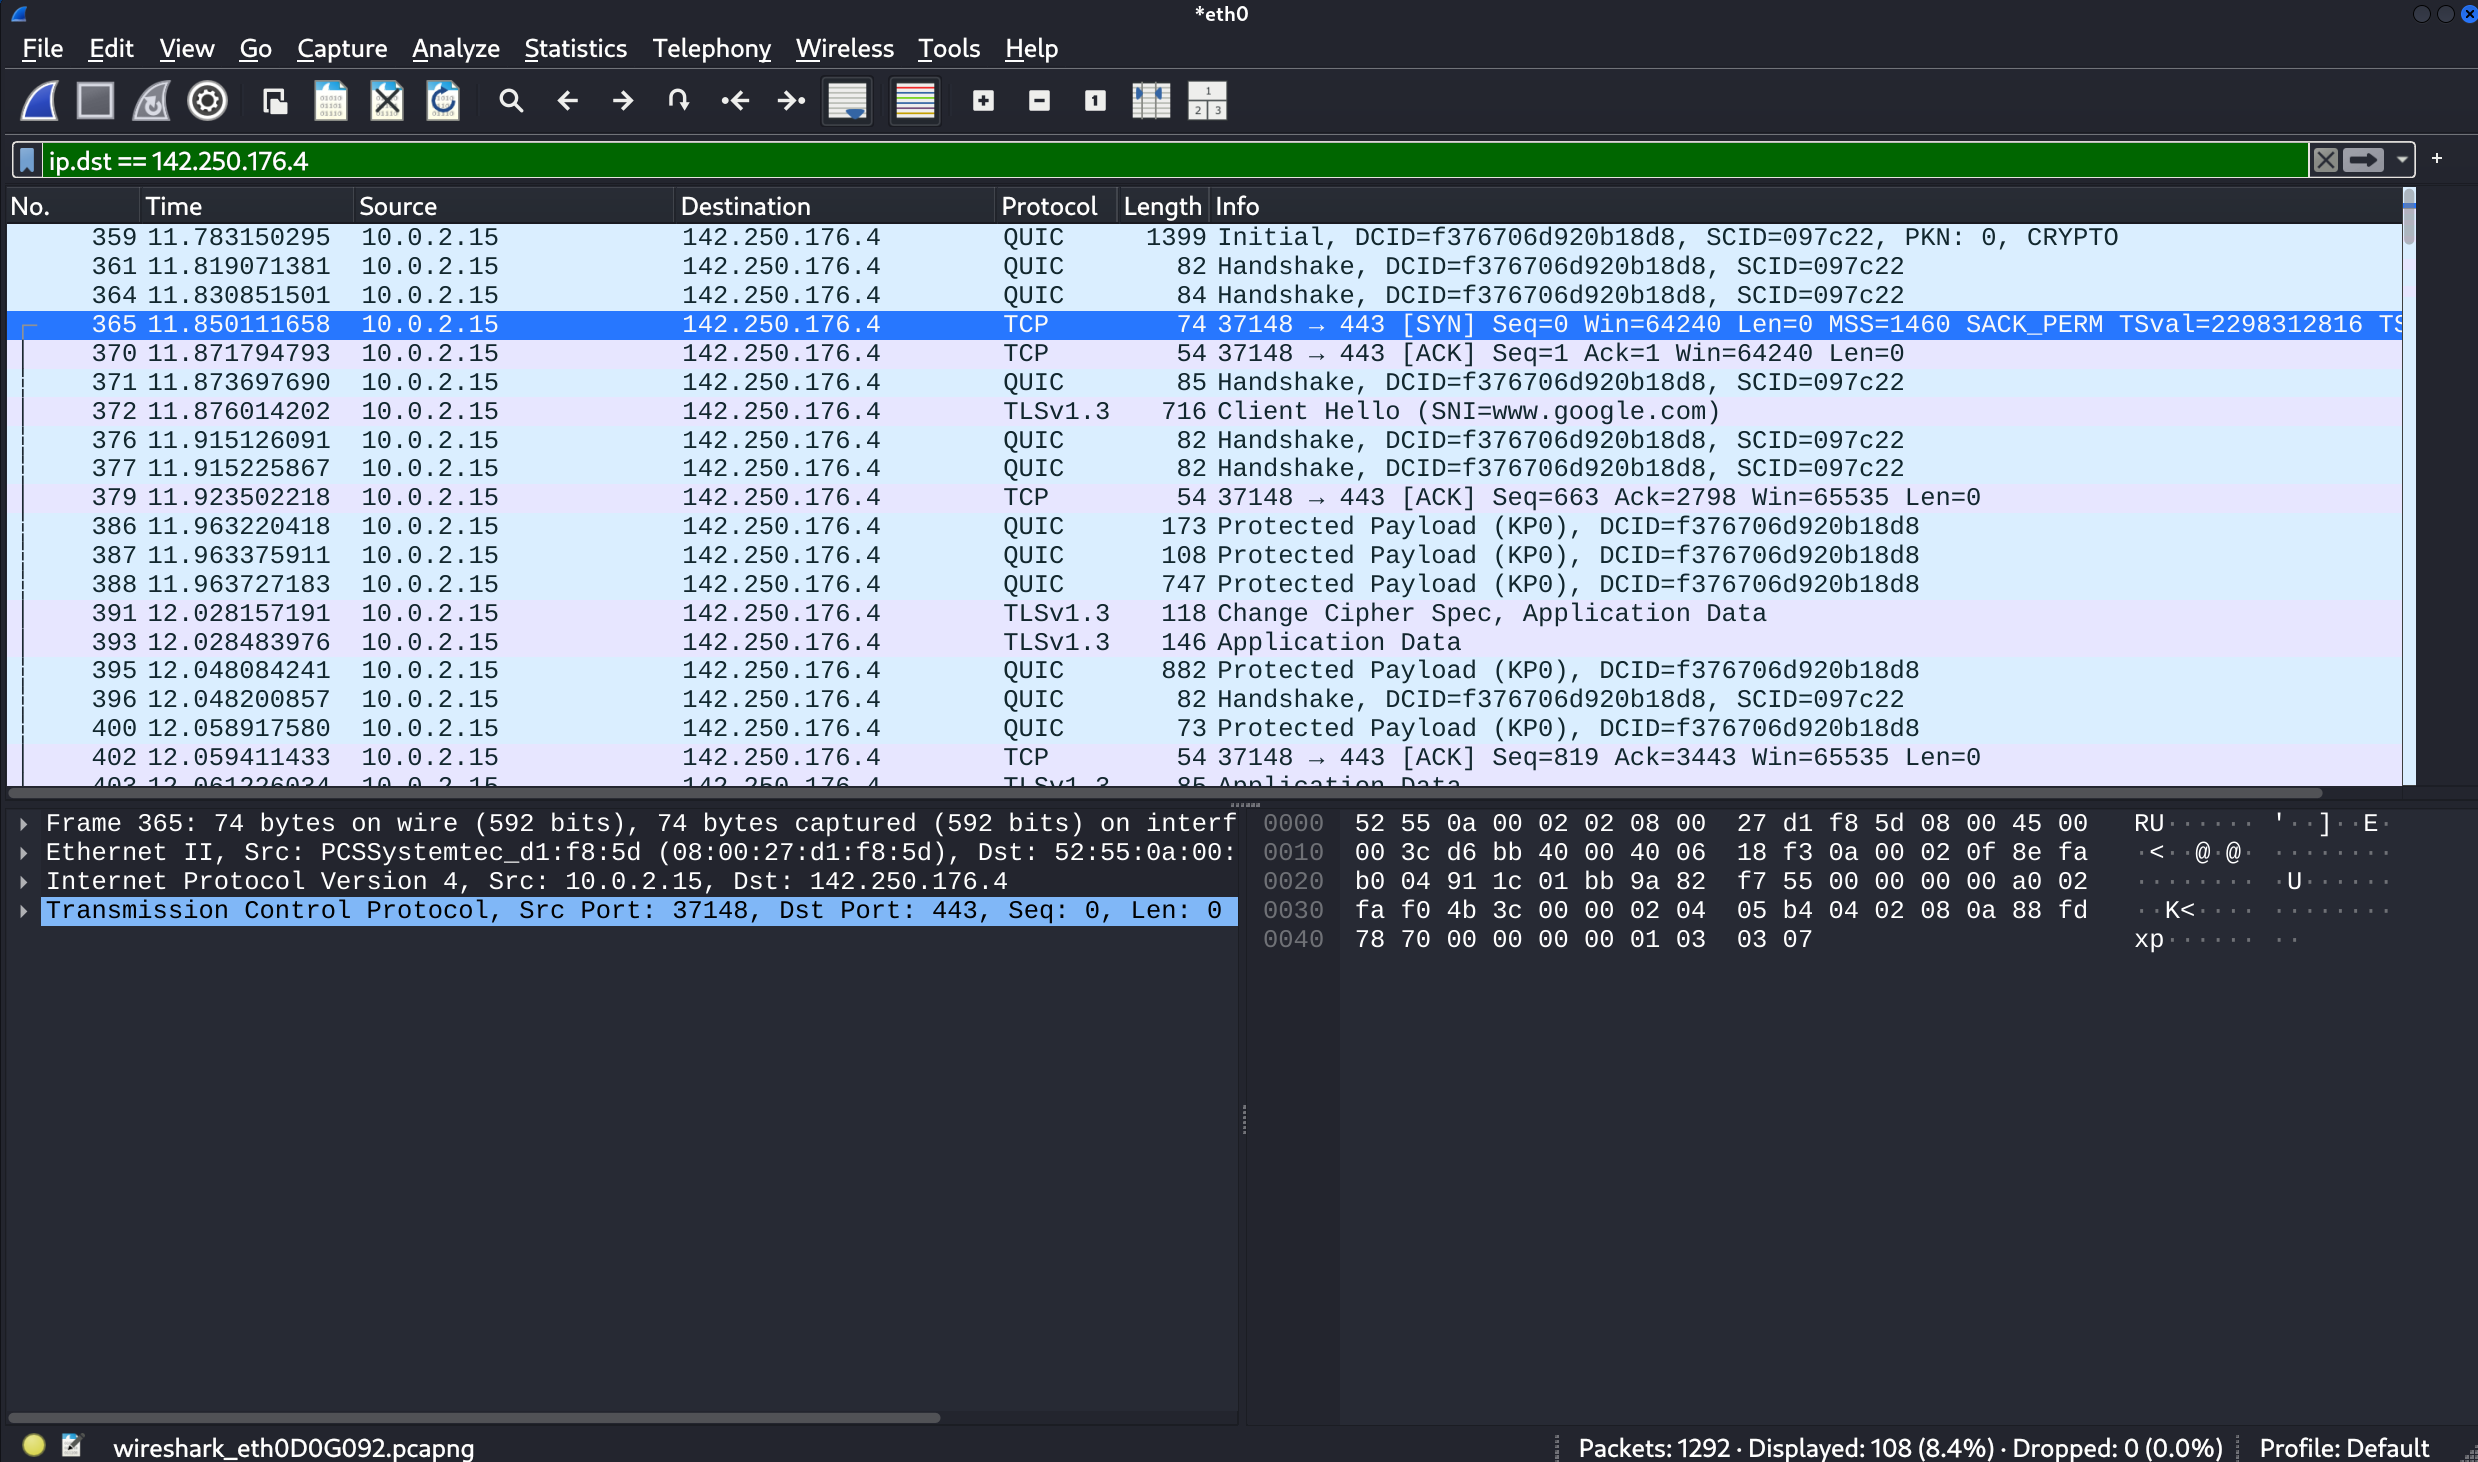Click Profile: Default in status bar

(2343, 1447)
